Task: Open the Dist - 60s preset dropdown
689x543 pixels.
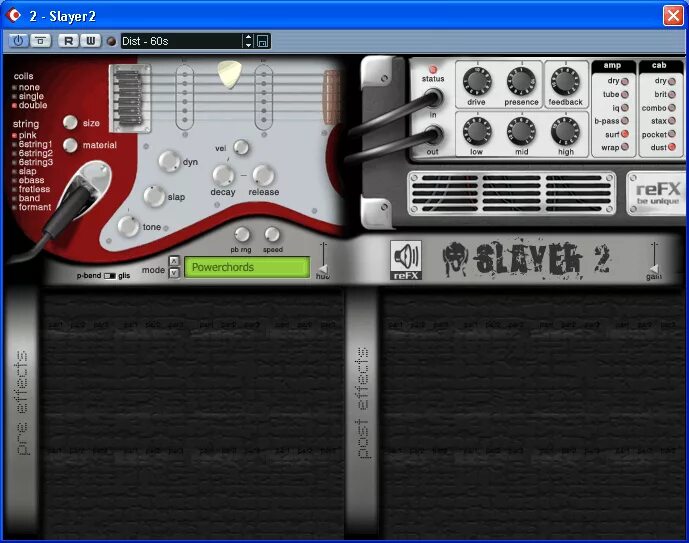Action: click(181, 41)
